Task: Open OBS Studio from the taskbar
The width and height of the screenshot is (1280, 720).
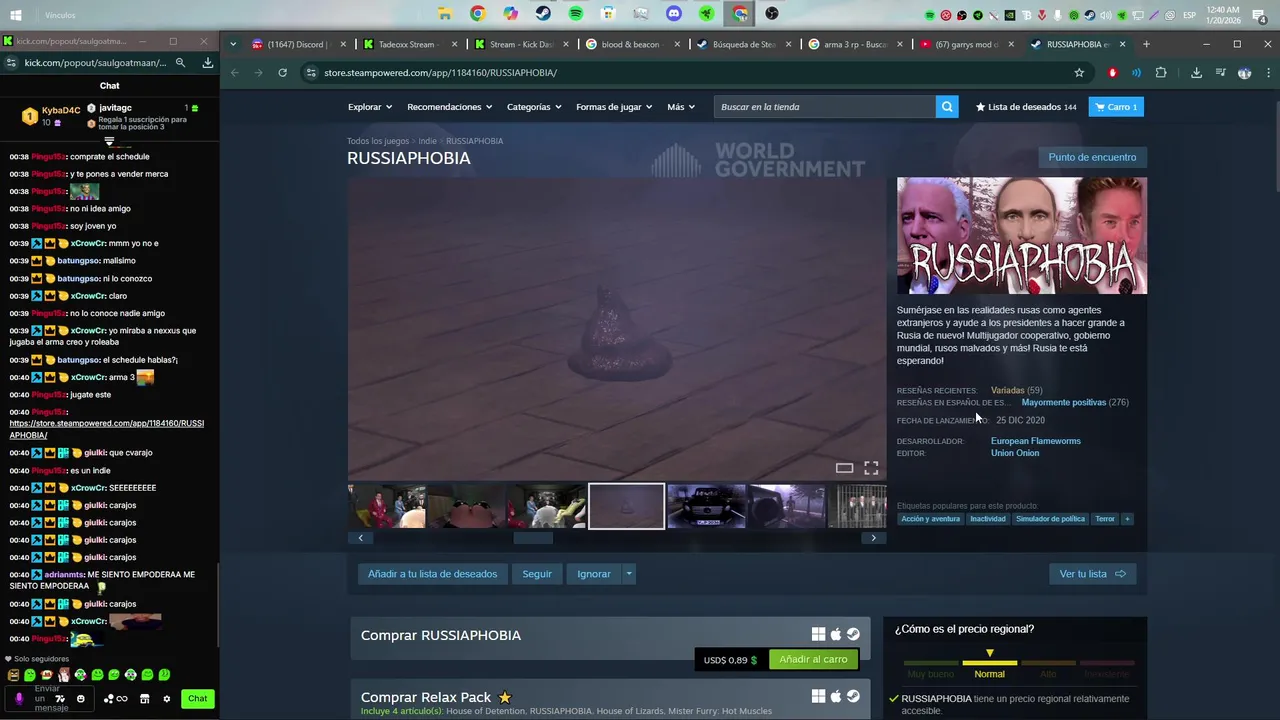Action: (772, 14)
